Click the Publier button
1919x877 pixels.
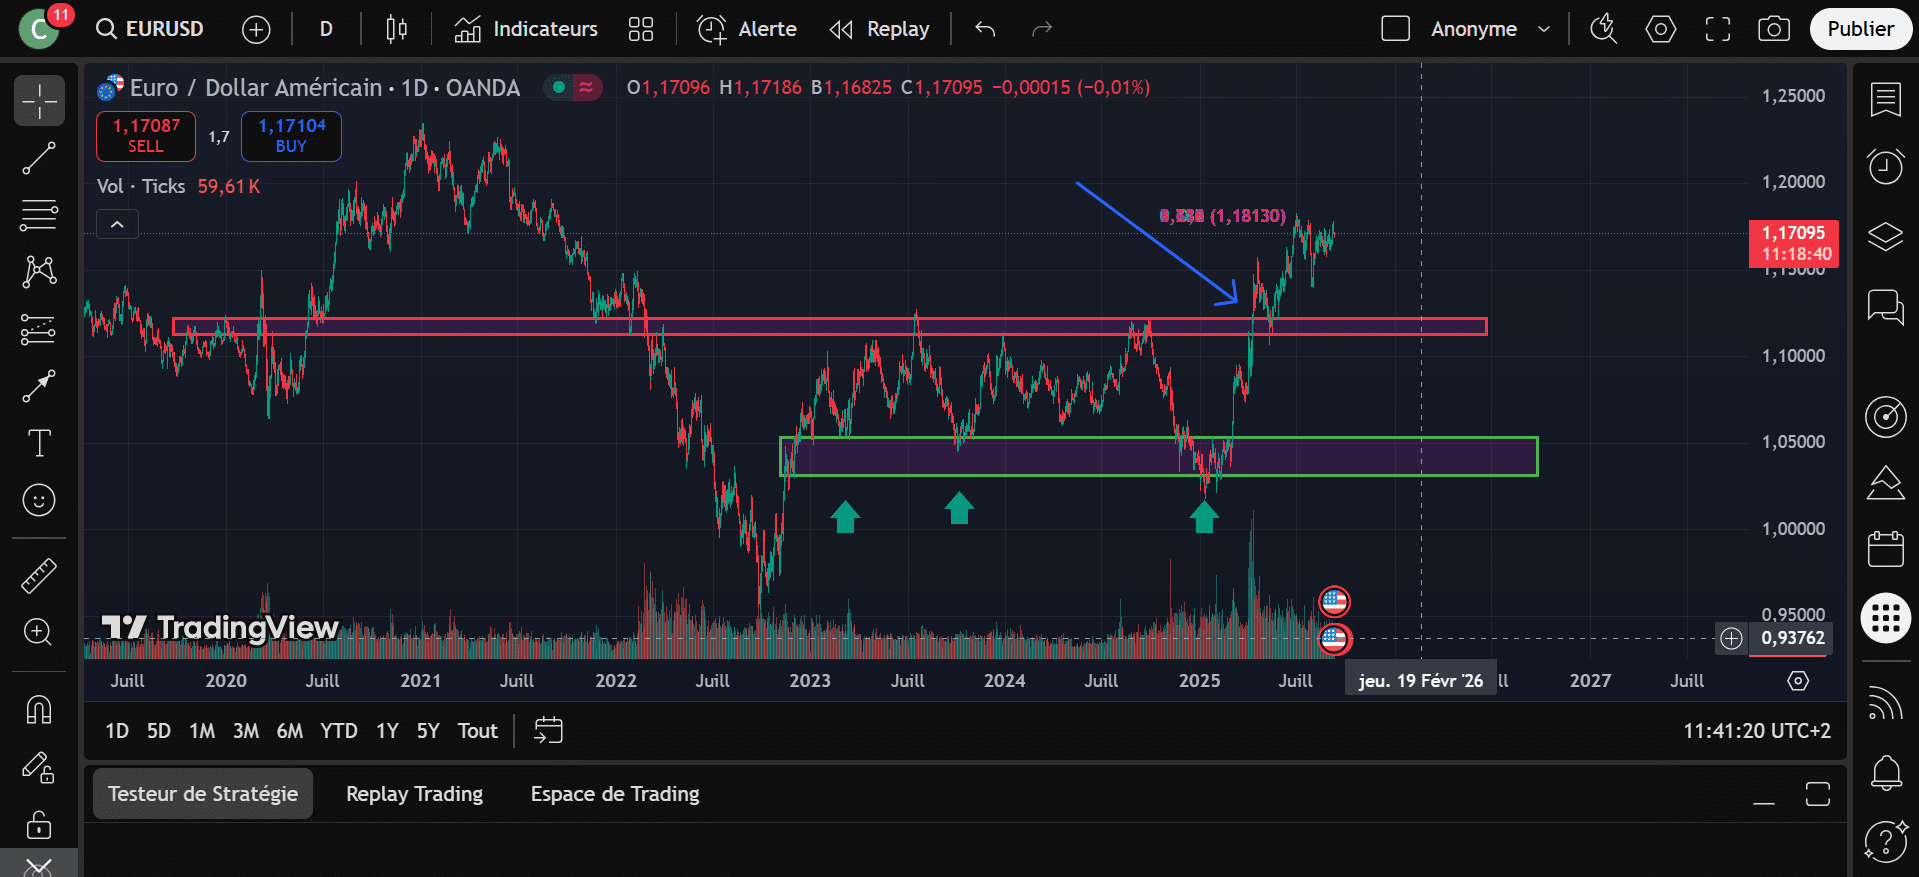click(1860, 29)
